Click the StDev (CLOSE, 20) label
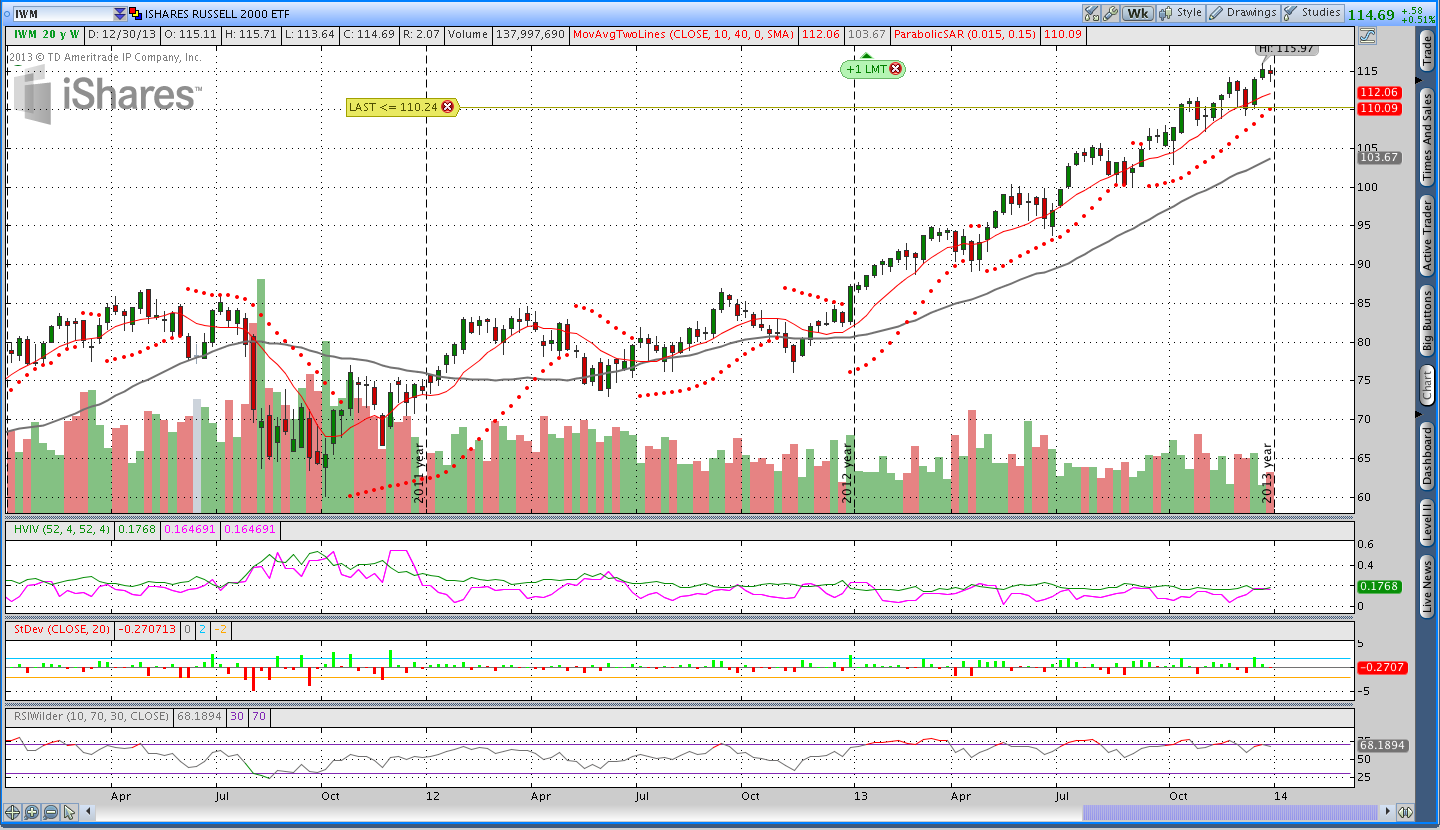Viewport: 1440px width, 830px height. [x=60, y=629]
